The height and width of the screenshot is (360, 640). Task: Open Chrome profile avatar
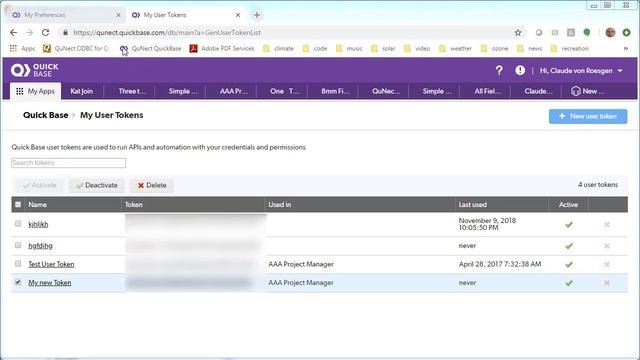pyautogui.click(x=610, y=32)
